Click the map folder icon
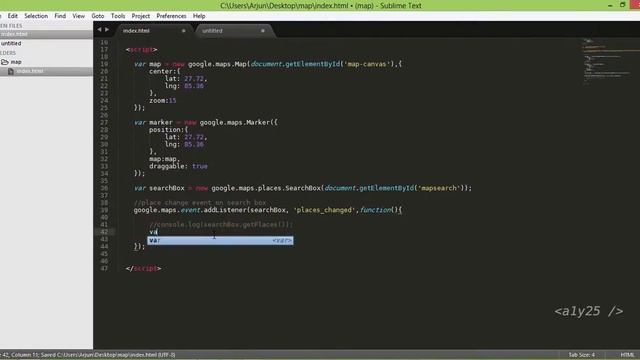The height and width of the screenshot is (360, 640). coord(5,62)
